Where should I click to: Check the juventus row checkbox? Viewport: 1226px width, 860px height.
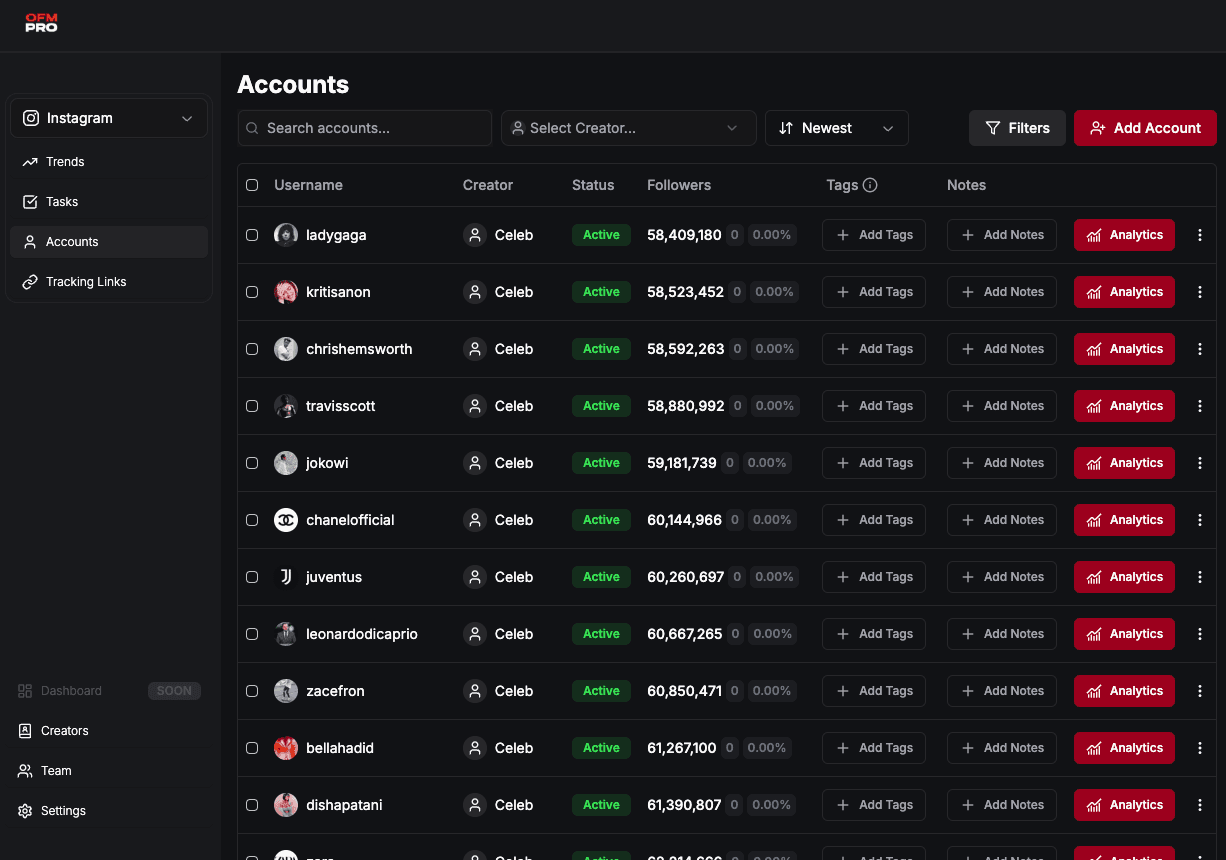pos(252,577)
